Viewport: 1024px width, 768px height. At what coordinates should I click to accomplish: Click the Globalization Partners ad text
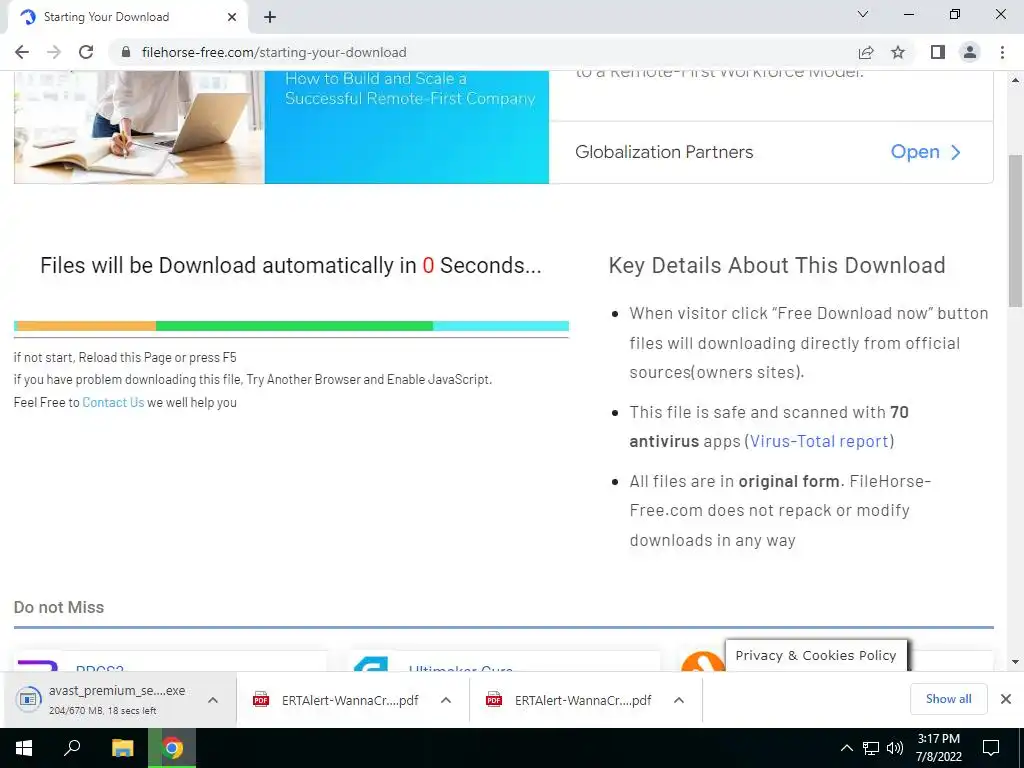[664, 152]
